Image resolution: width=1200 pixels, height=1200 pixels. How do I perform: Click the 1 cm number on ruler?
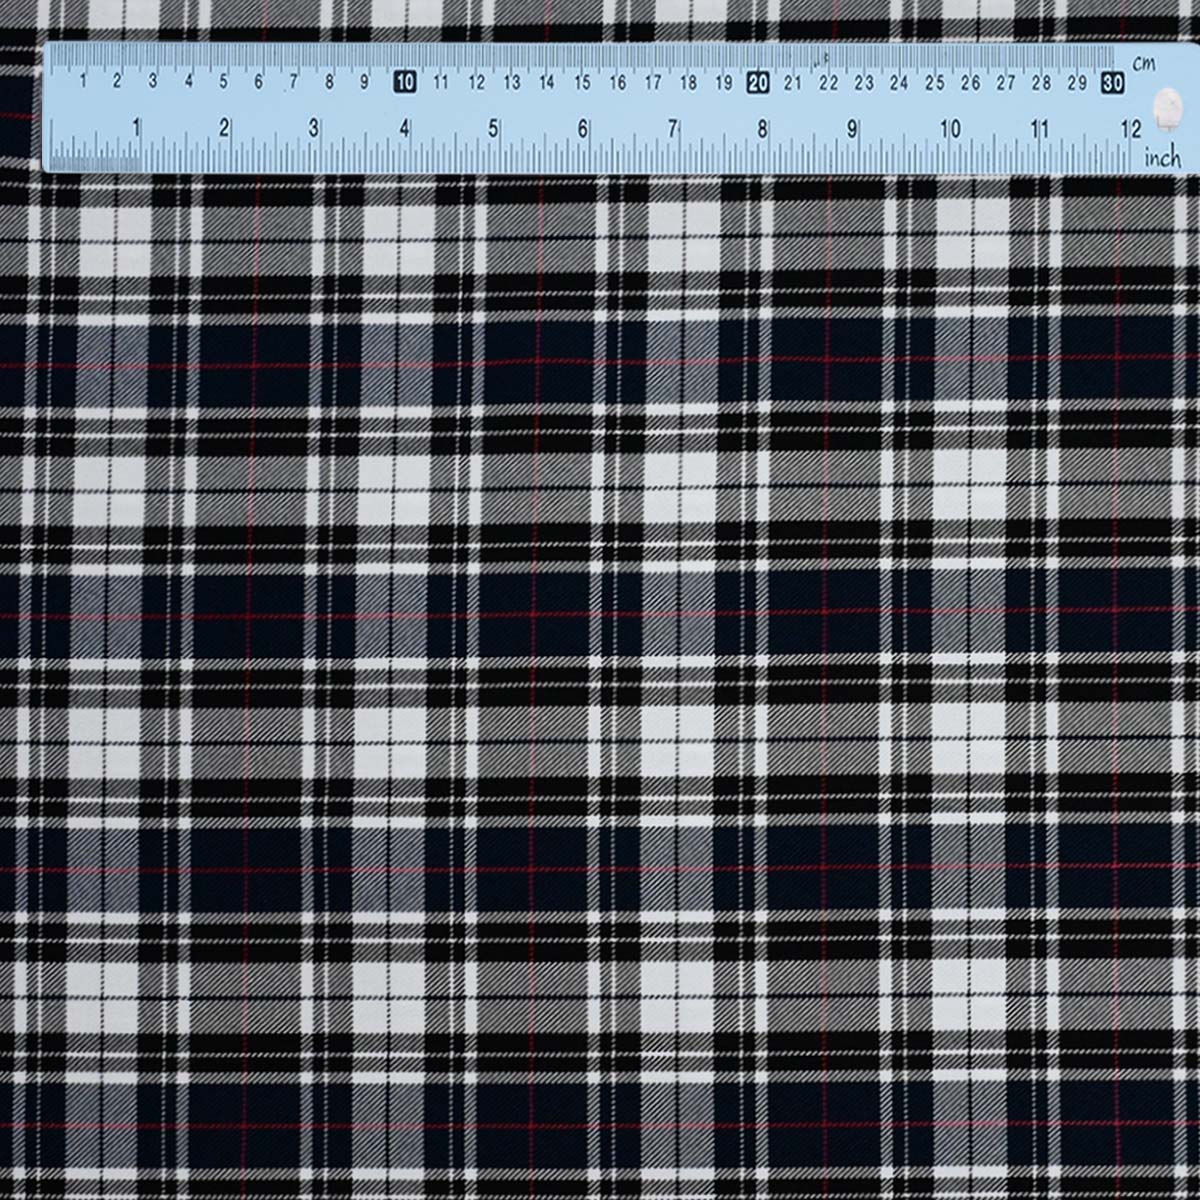pyautogui.click(x=82, y=83)
